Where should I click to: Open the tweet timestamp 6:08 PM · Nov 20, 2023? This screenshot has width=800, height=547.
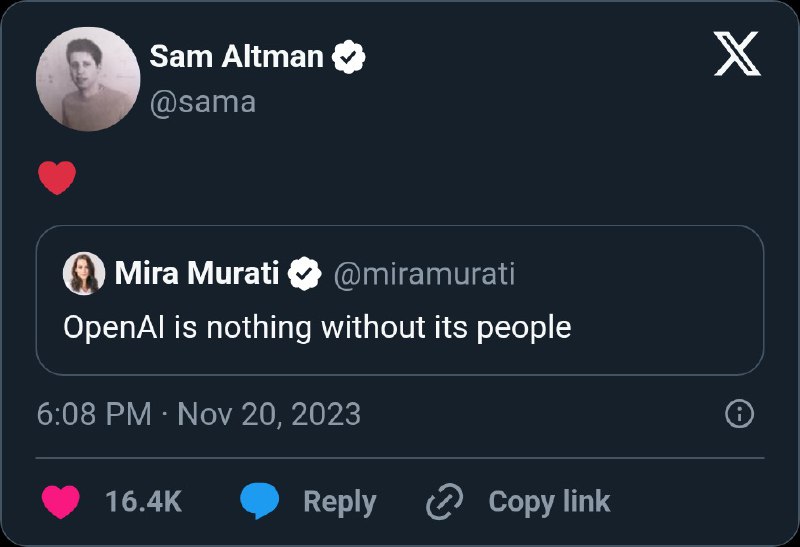(x=198, y=414)
